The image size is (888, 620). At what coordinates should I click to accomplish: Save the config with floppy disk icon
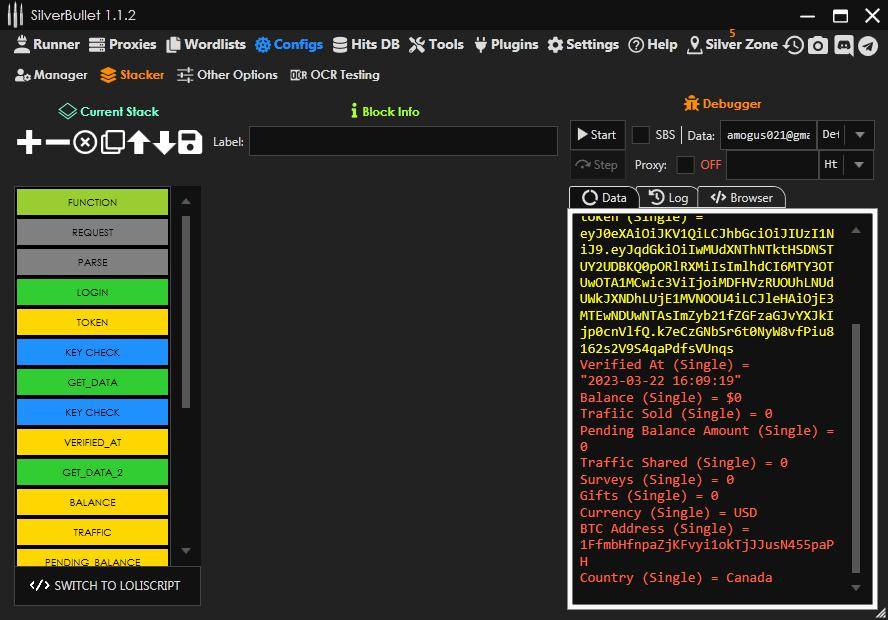190,142
